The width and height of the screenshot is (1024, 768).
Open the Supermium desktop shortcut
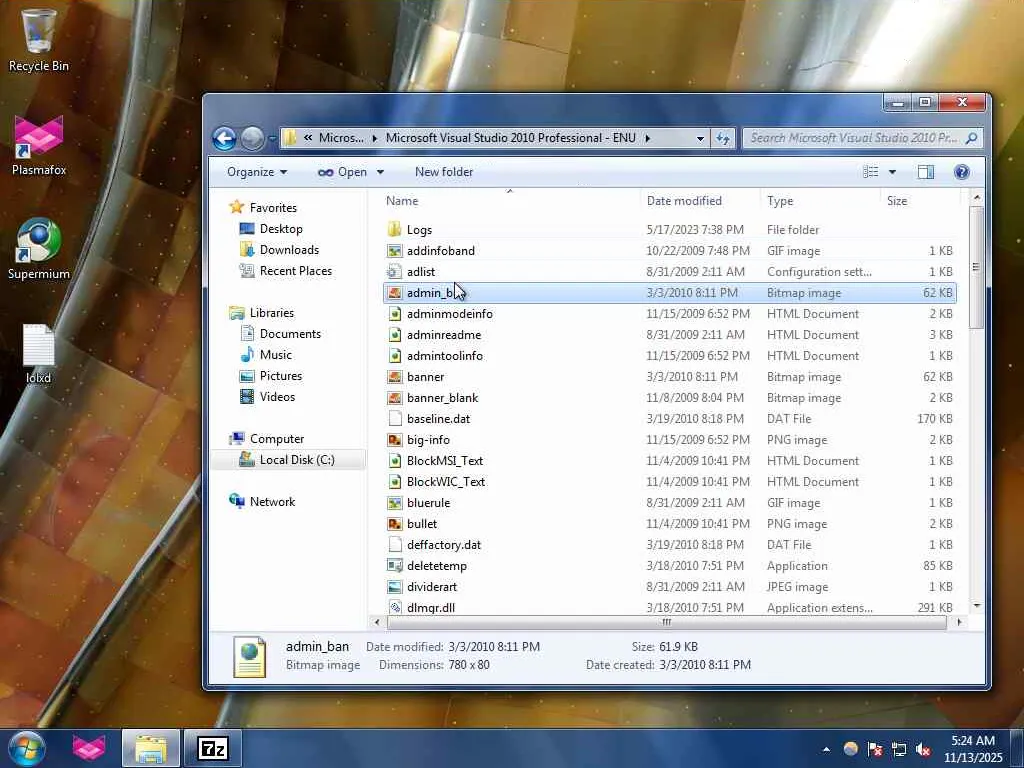pos(39,249)
